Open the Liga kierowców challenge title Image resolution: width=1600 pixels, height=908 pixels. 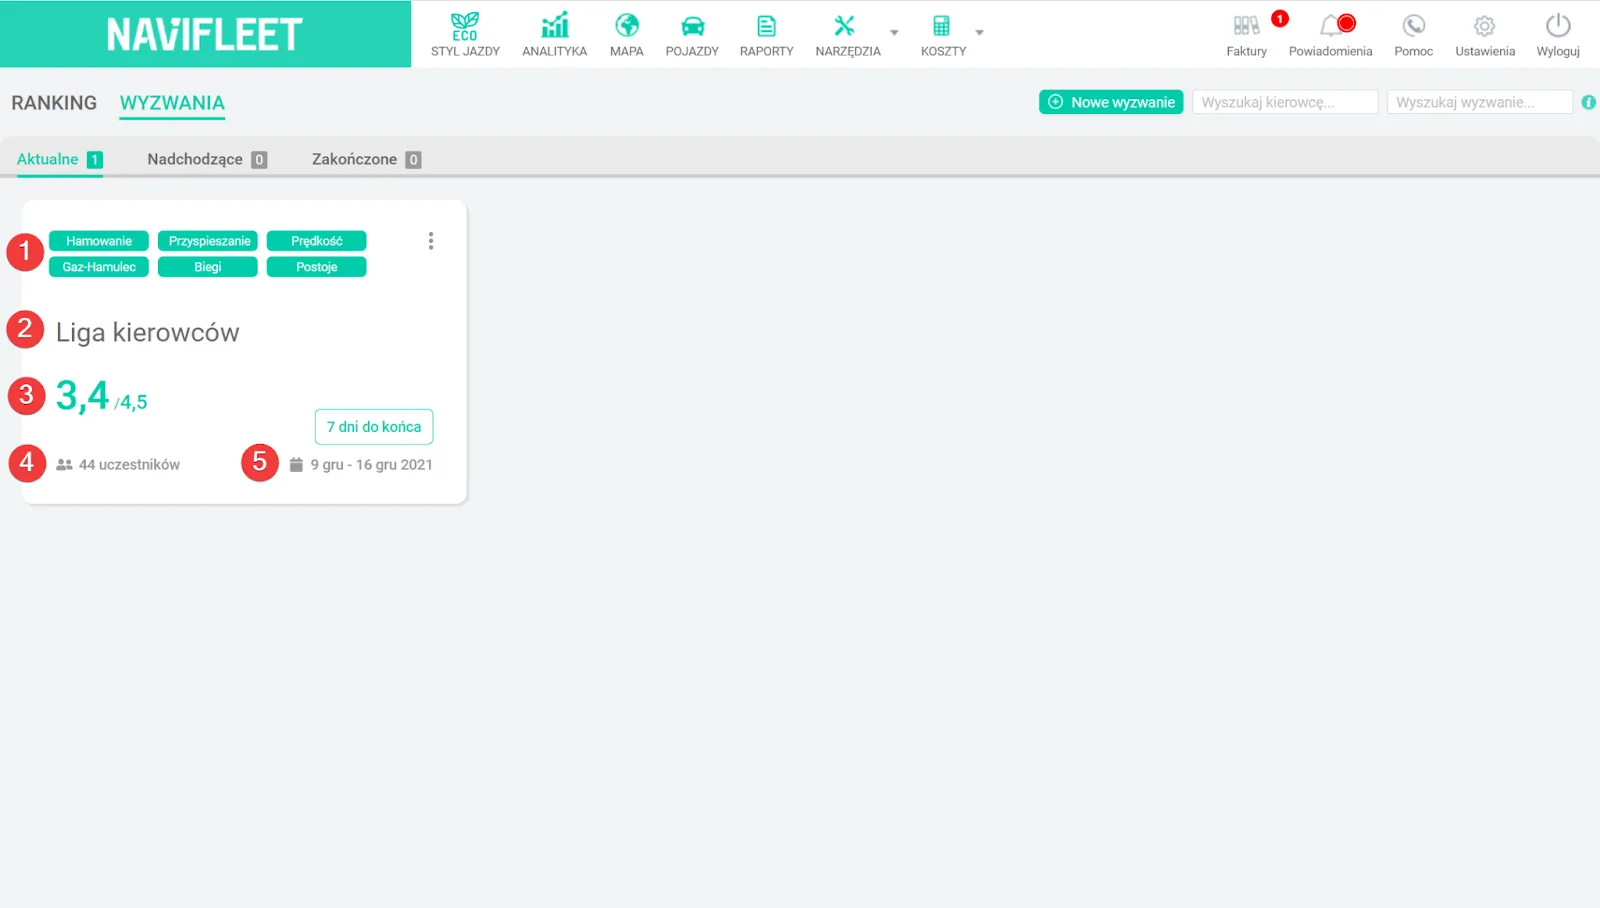click(148, 332)
